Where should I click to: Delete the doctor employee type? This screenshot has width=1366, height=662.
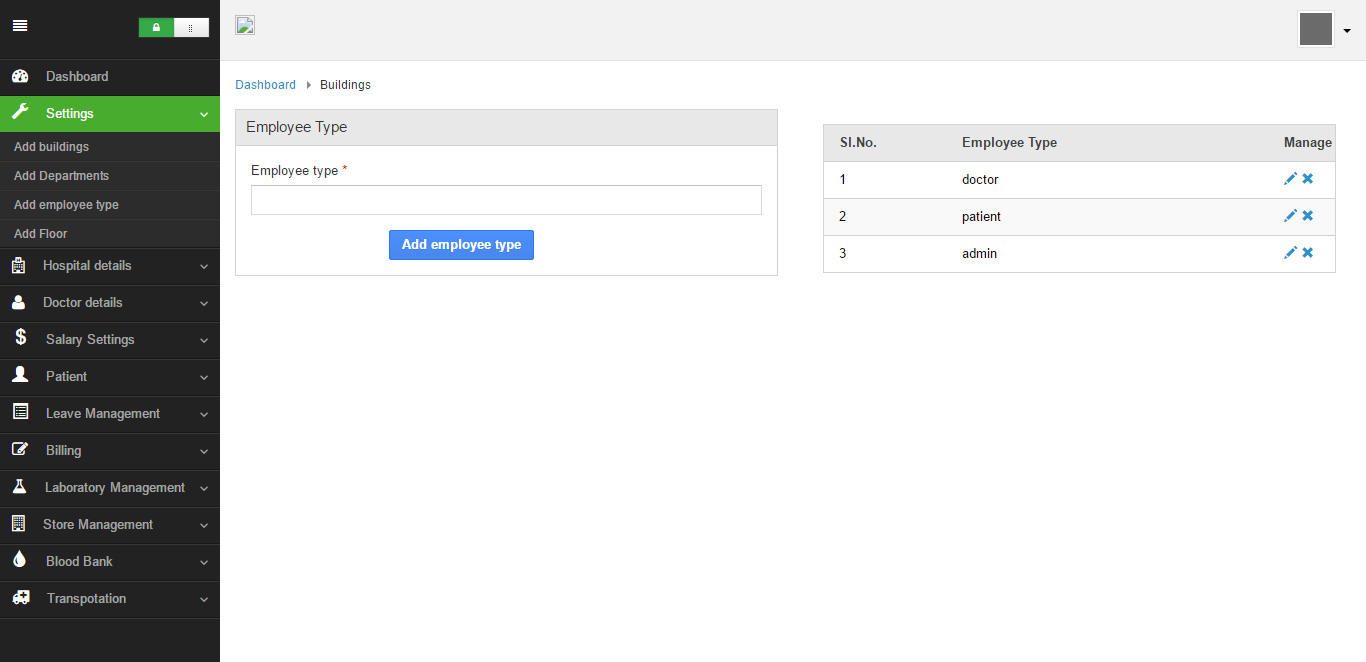point(1308,179)
